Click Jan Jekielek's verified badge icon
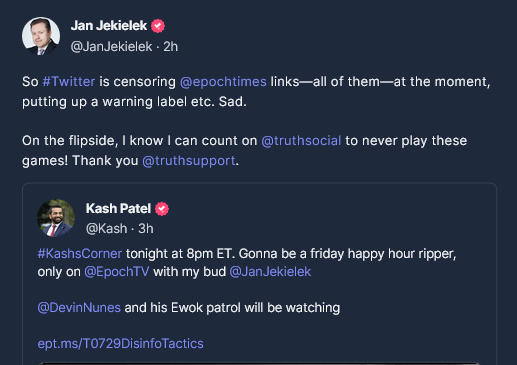517x365 pixels. pyautogui.click(x=158, y=26)
